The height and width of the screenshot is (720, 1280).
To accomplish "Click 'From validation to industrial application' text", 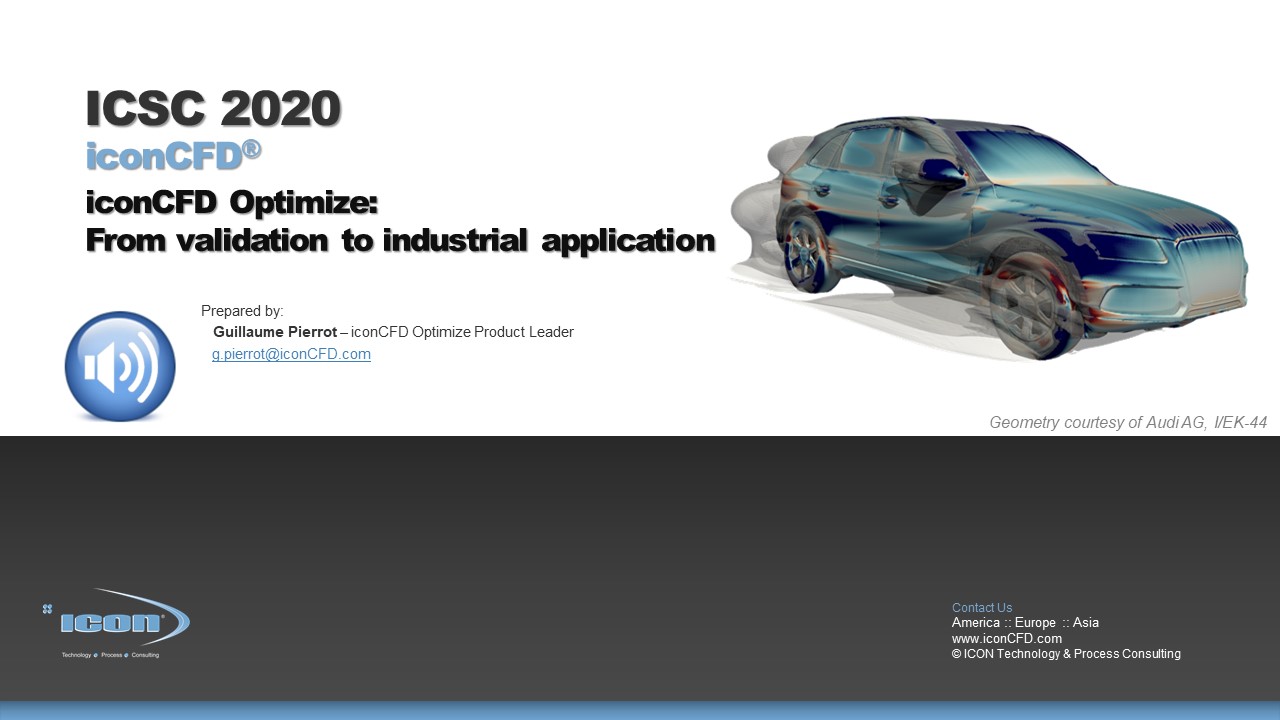I will [400, 240].
